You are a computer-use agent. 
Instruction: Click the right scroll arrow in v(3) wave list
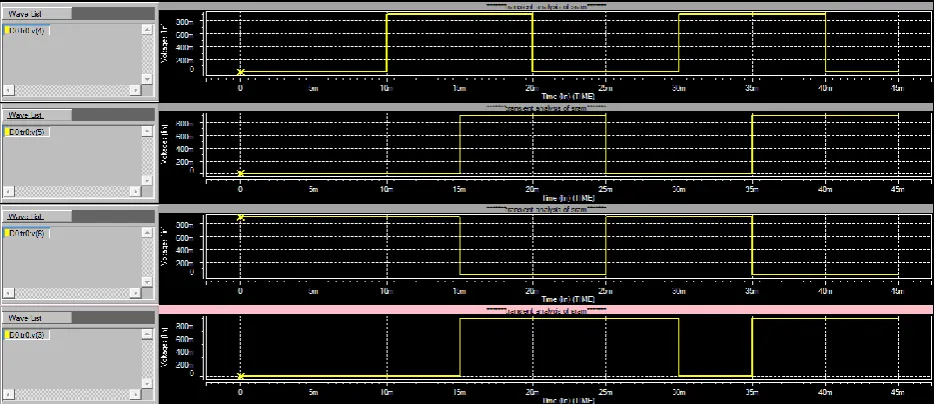click(136, 395)
